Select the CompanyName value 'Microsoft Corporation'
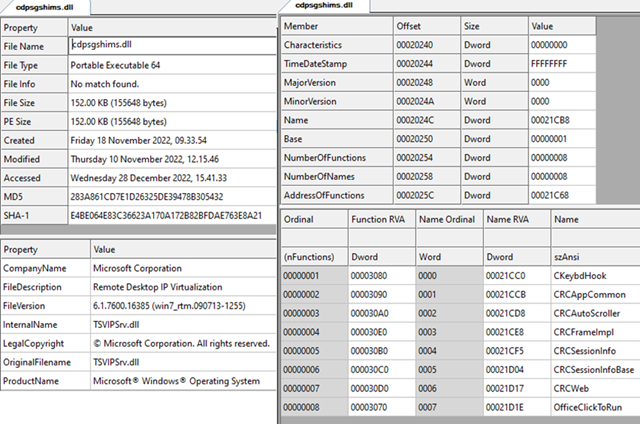This screenshot has height=424, width=640. (x=138, y=268)
